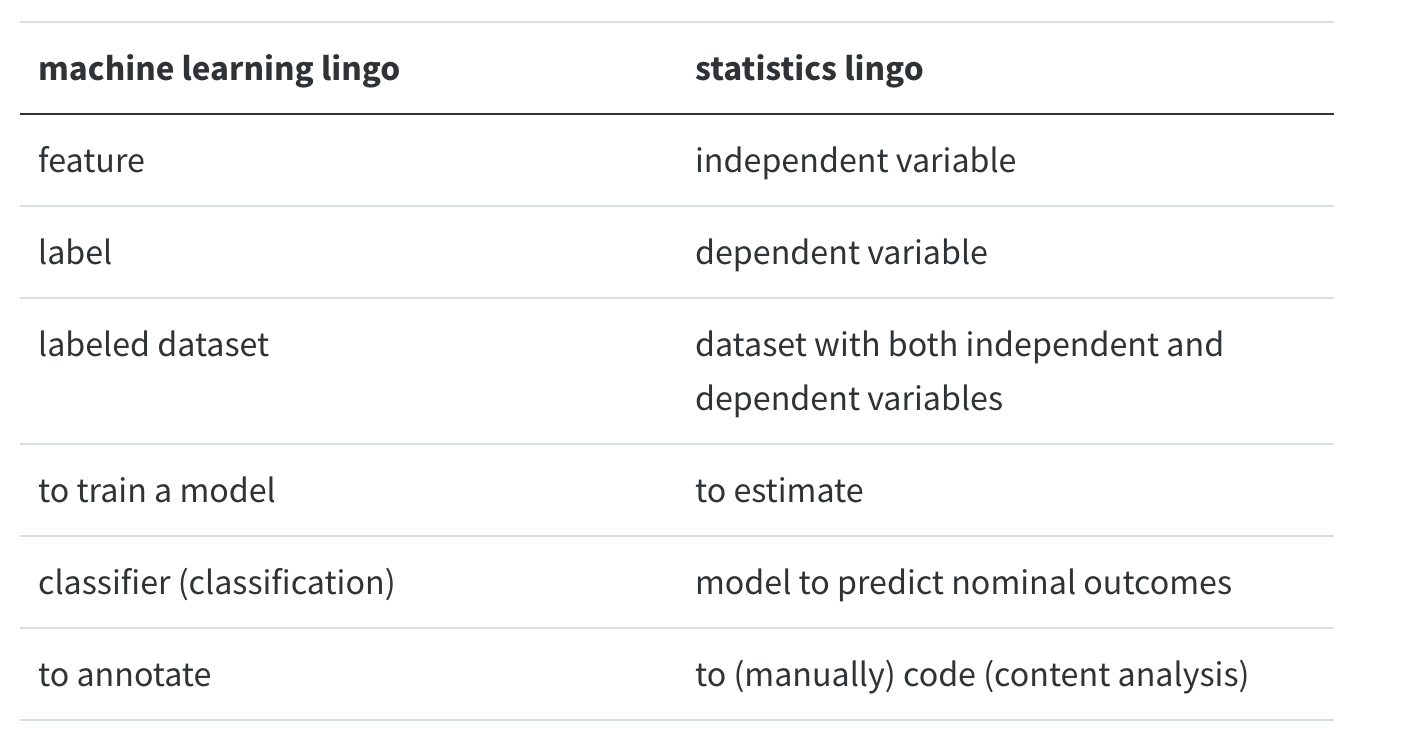The image size is (1404, 754).
Task: Click the "machine learning lingo" column header
Action: click(x=218, y=69)
